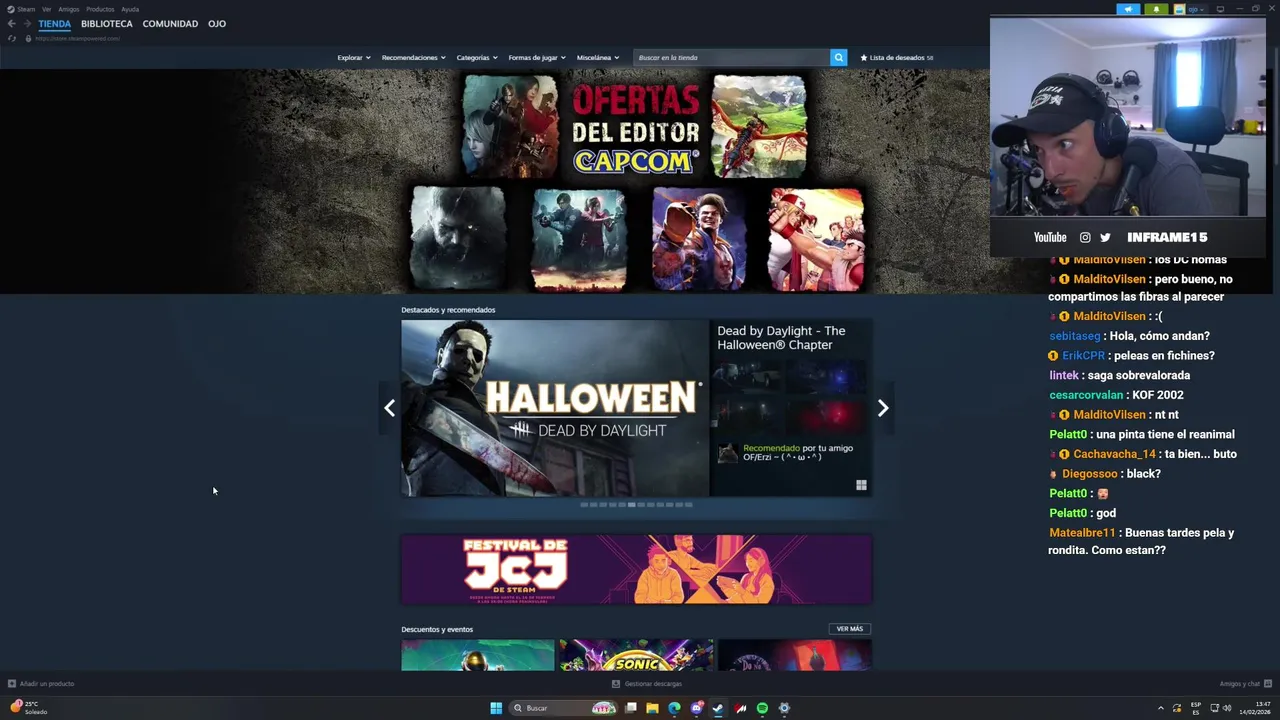Open the Ver menu
Image resolution: width=1280 pixels, height=720 pixels.
pos(46,9)
